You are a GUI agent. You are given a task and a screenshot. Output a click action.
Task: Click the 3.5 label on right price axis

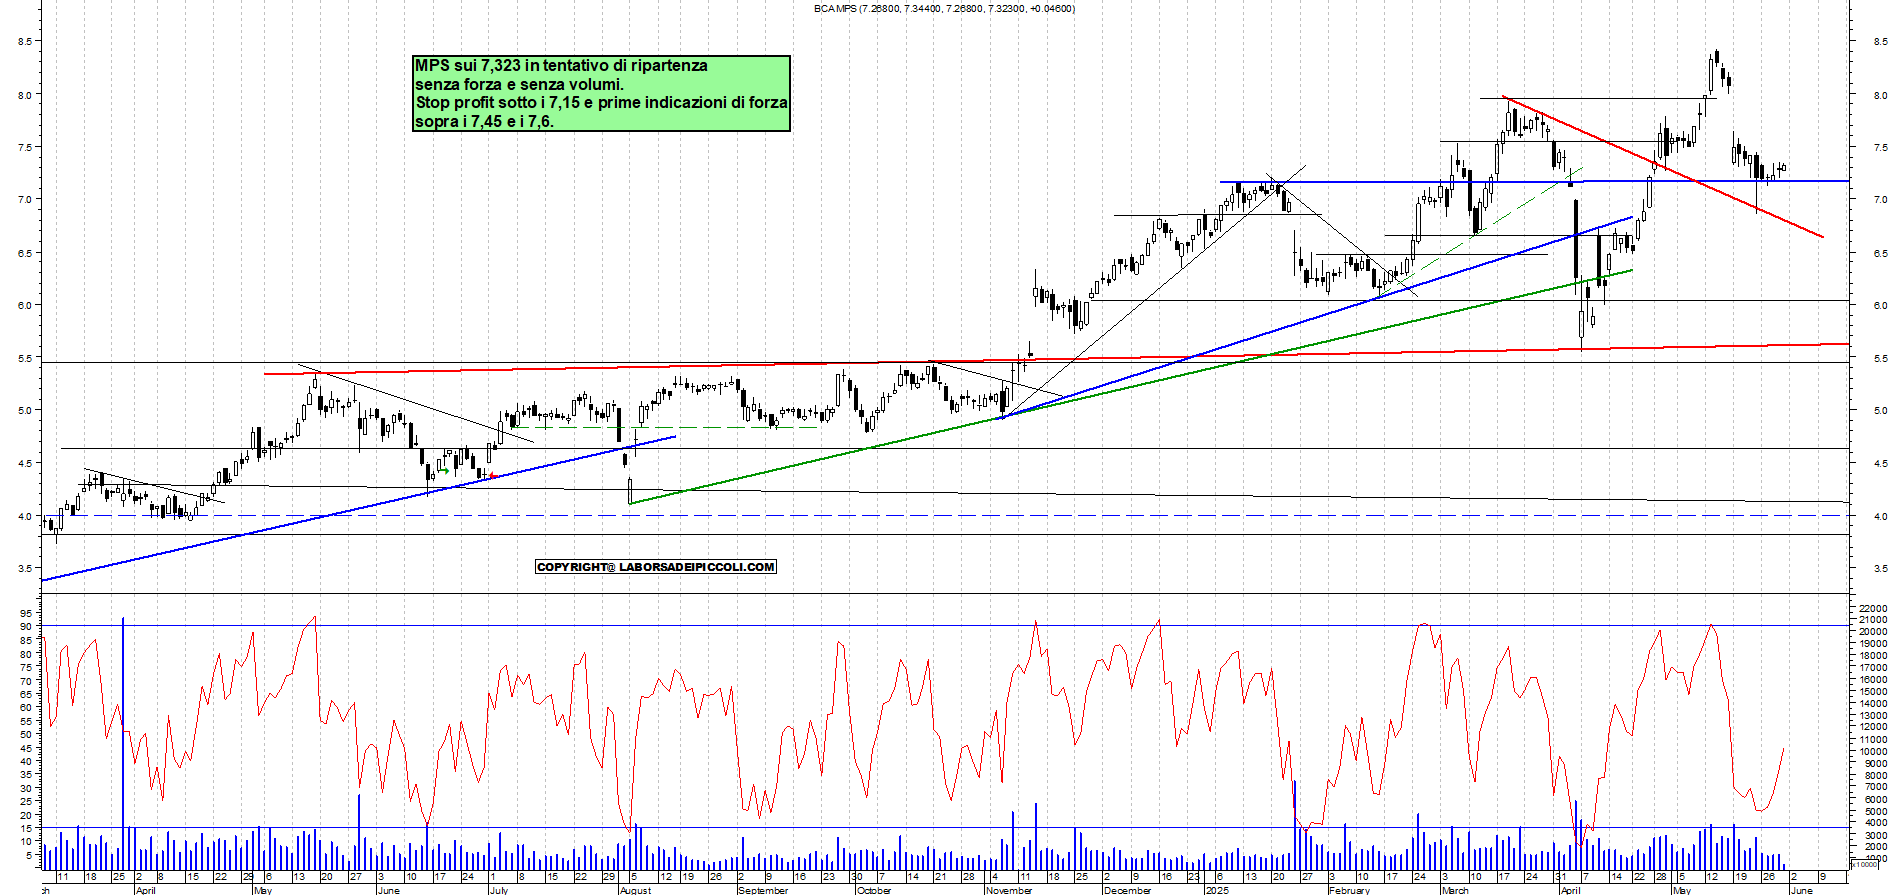tap(1881, 569)
